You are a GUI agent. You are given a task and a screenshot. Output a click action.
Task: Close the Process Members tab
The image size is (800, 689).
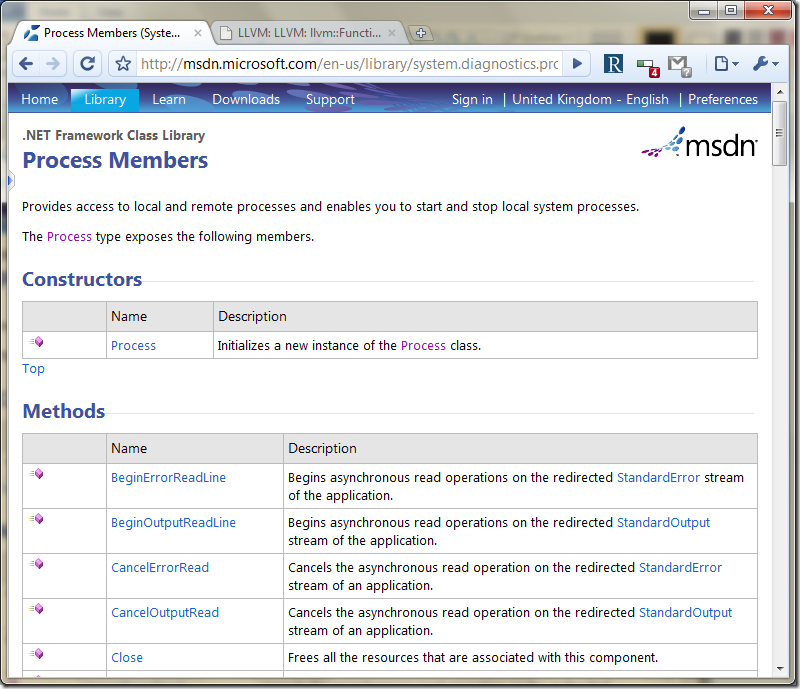click(x=198, y=33)
